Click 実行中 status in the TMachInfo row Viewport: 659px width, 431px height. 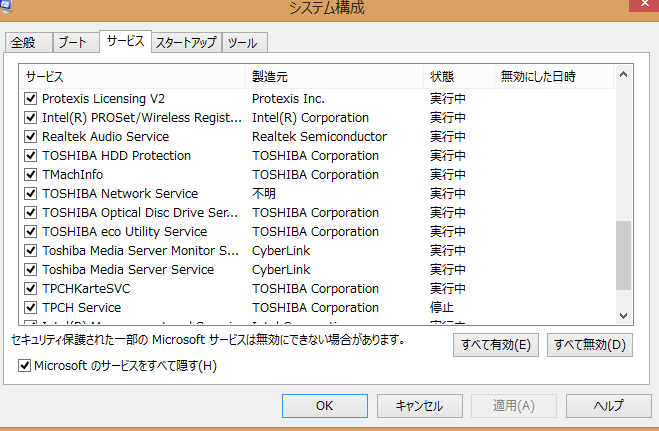click(x=448, y=175)
